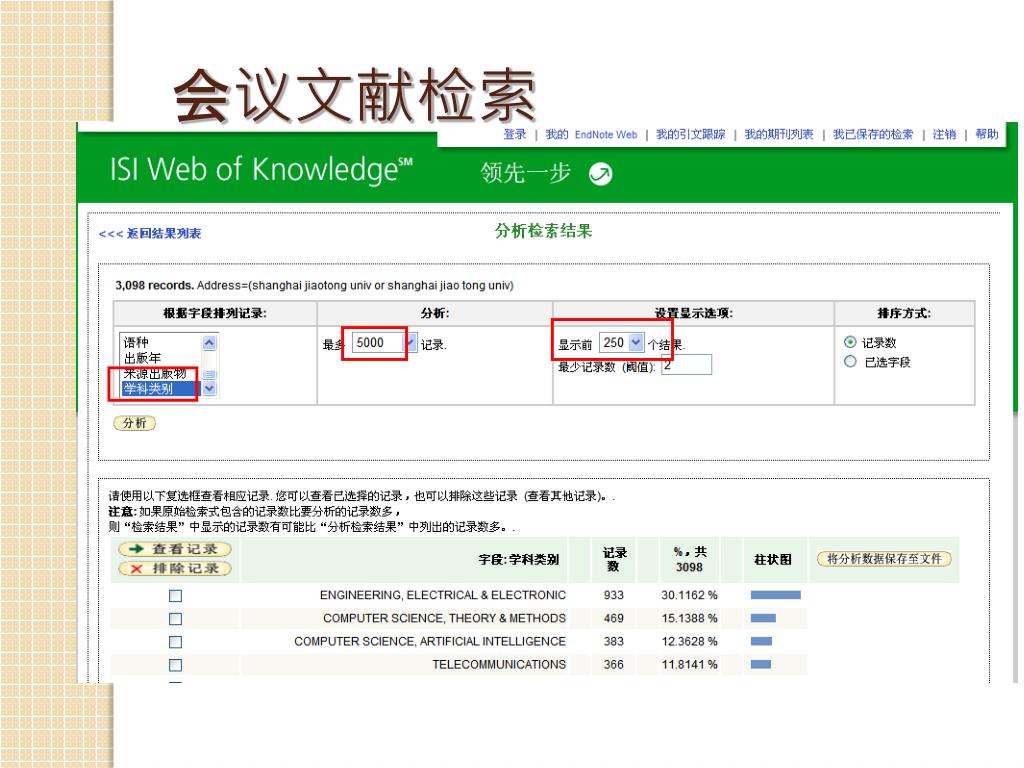Check COMPUTER SCIENCE, THEORY & METHODS checkbox
The height and width of the screenshot is (768, 1024).
coord(175,618)
